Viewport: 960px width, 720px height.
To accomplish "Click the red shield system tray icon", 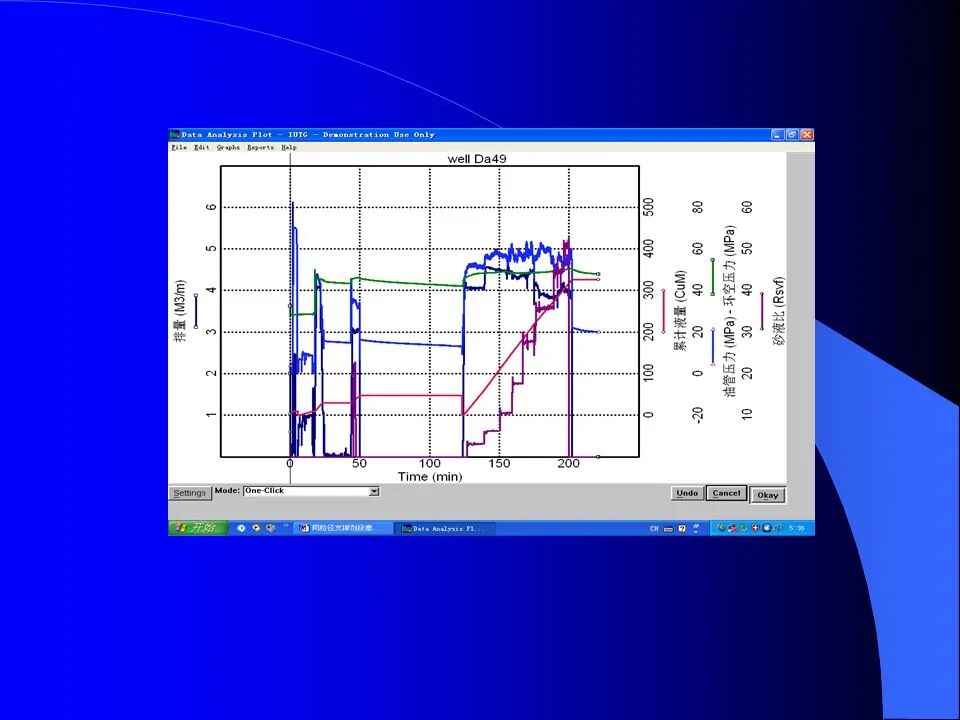I will pos(756,528).
